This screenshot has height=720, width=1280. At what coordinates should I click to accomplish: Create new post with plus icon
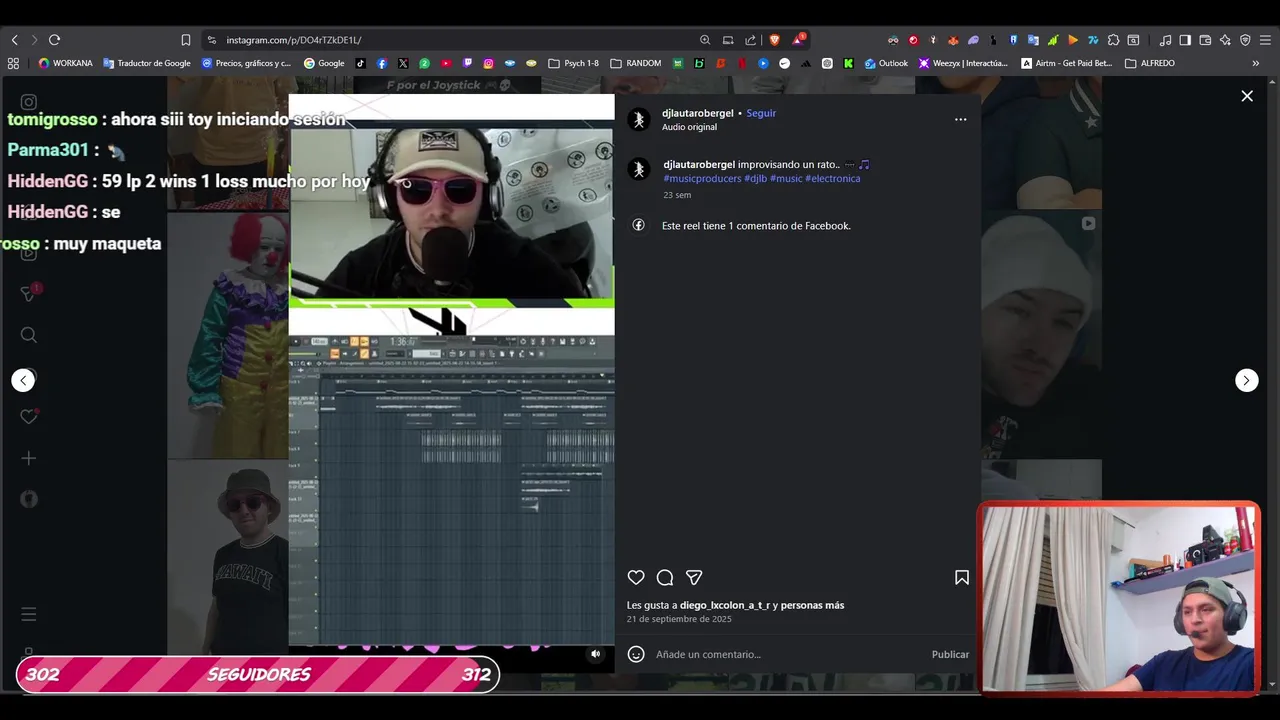[29, 458]
